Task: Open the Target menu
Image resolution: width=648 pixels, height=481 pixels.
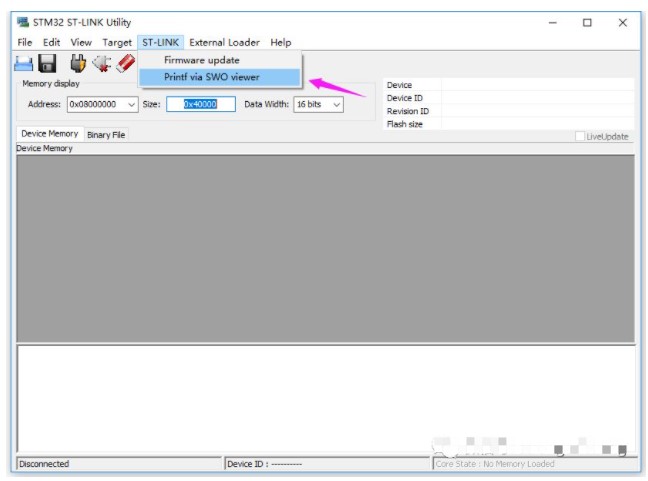Action: [117, 43]
